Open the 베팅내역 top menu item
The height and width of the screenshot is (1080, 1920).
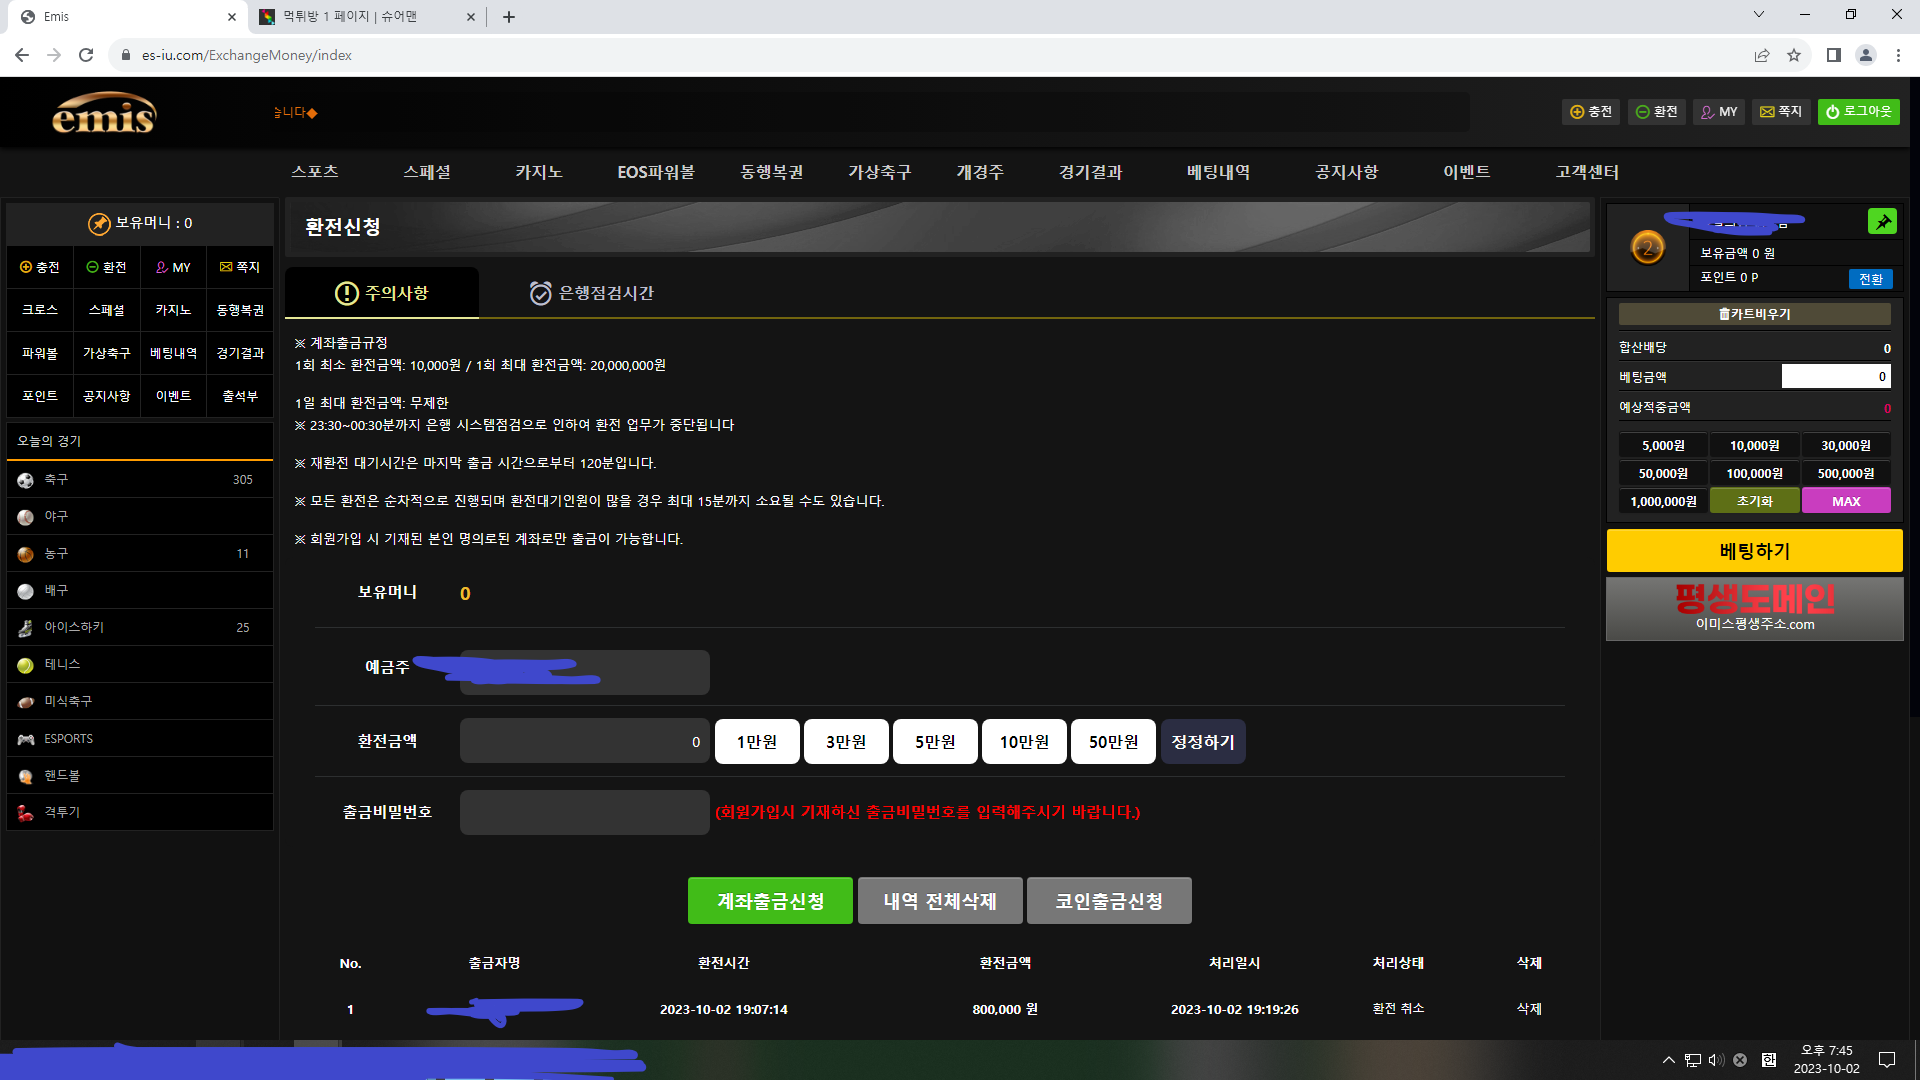click(1218, 172)
